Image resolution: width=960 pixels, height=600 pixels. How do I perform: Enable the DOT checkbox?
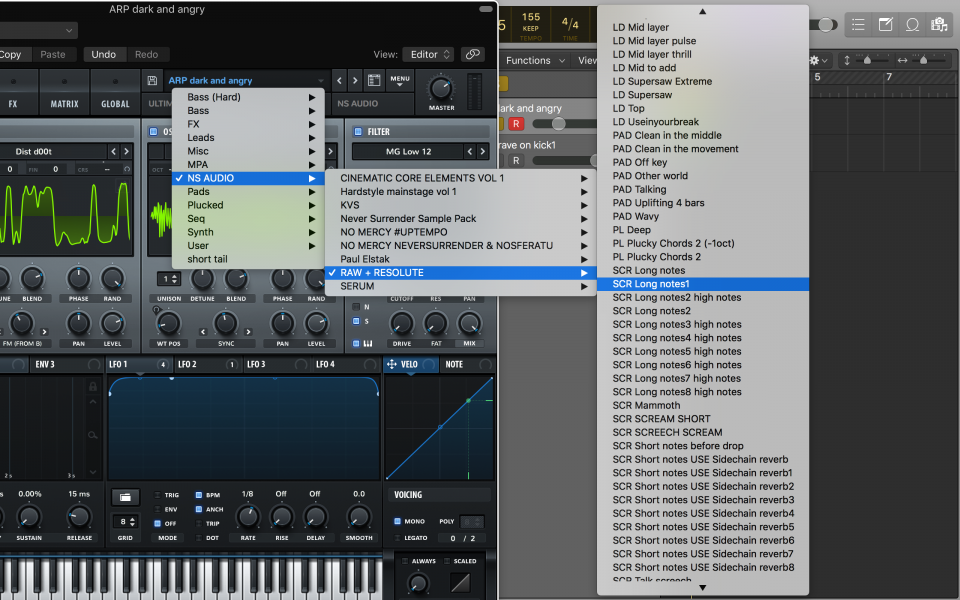[198, 538]
